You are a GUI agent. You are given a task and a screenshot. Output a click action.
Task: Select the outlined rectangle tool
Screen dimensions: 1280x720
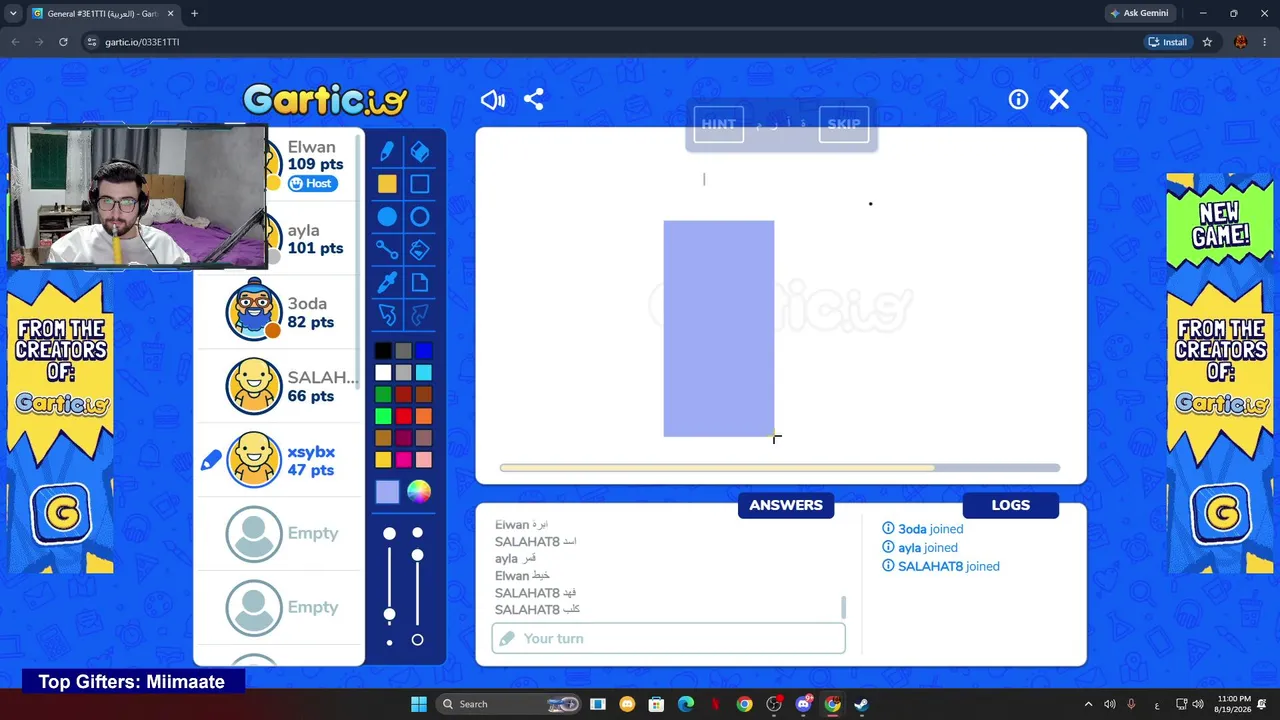point(420,184)
